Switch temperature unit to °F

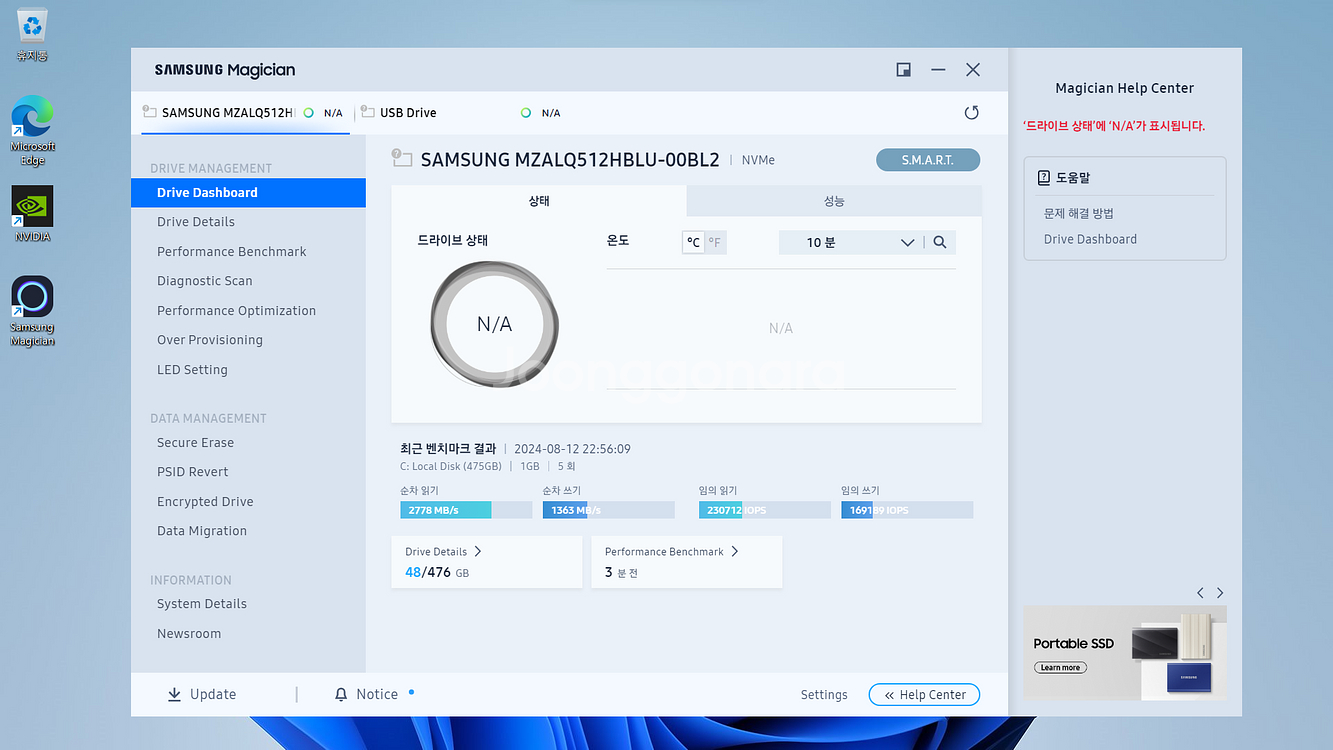point(715,242)
